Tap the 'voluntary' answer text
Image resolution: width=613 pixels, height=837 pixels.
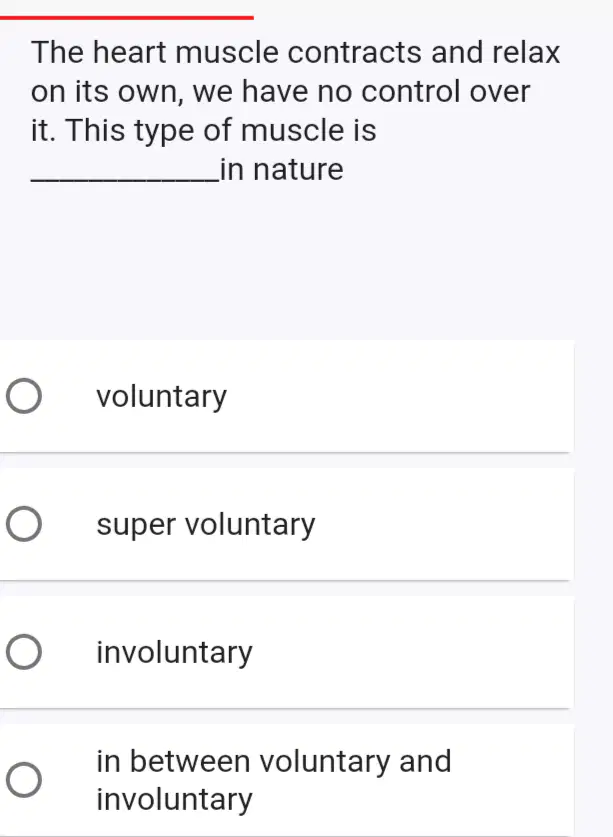click(162, 397)
